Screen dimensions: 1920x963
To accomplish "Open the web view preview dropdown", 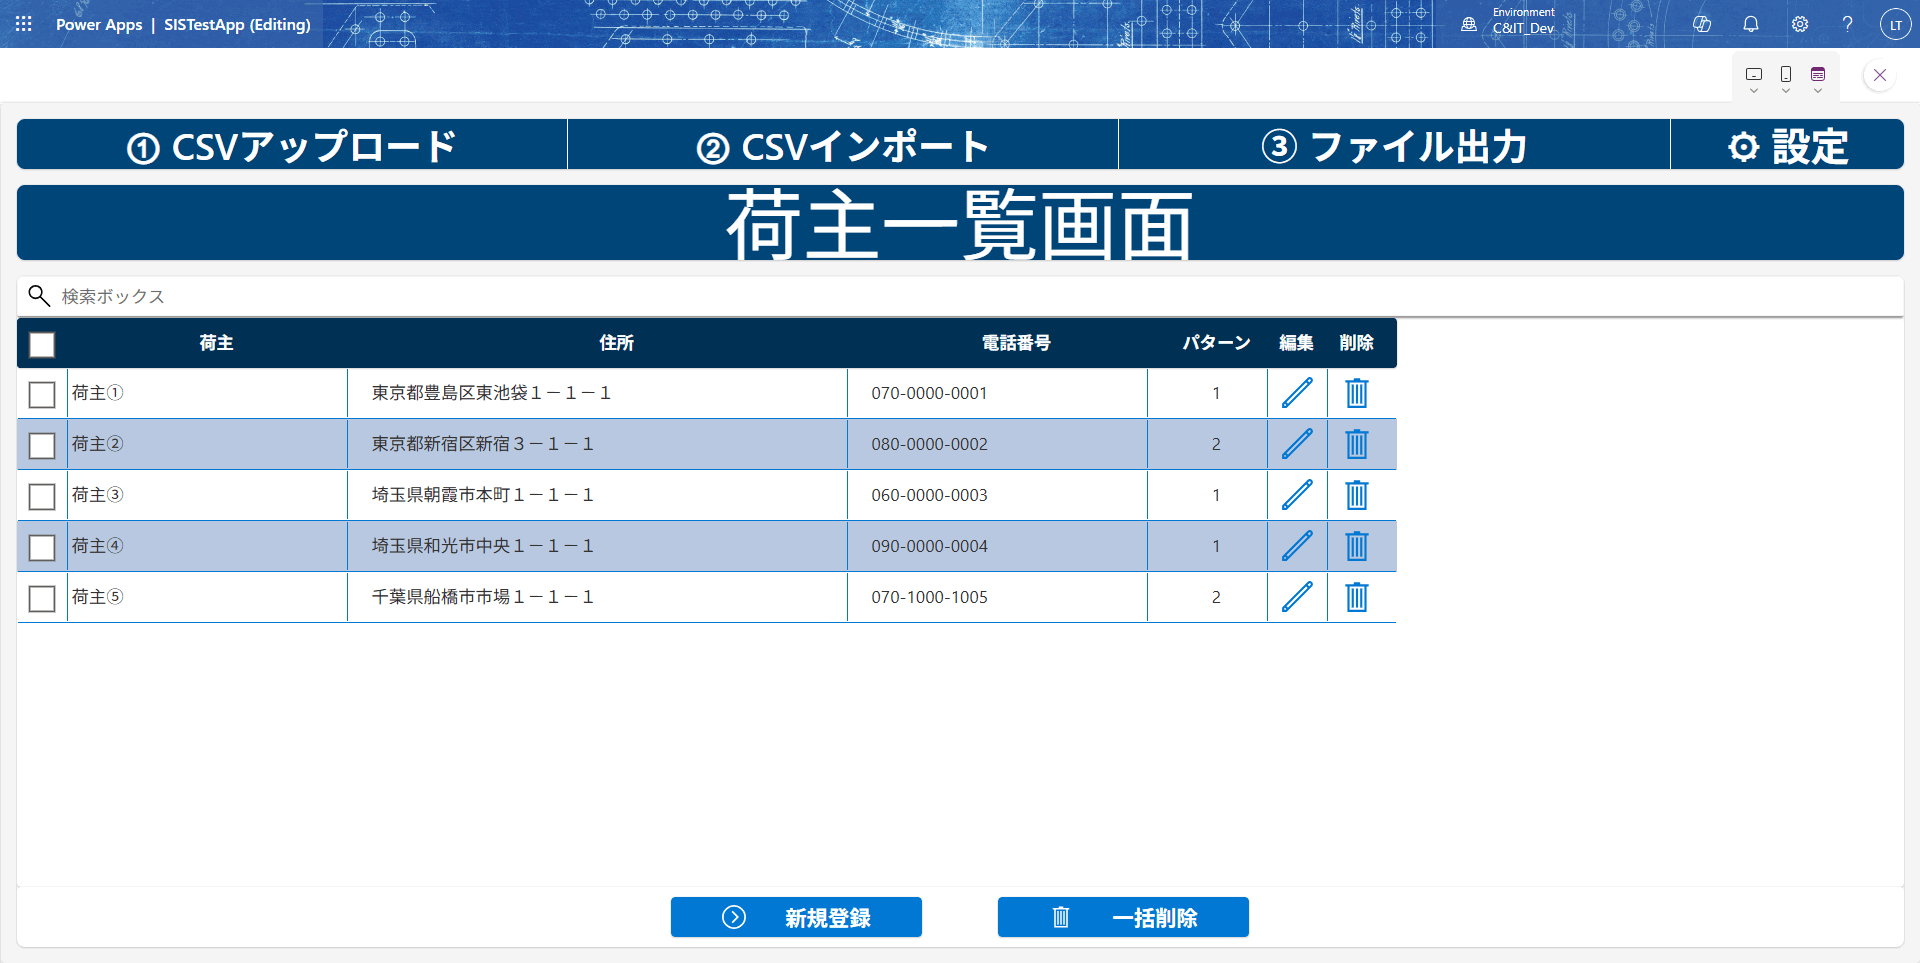I will click(1818, 79).
